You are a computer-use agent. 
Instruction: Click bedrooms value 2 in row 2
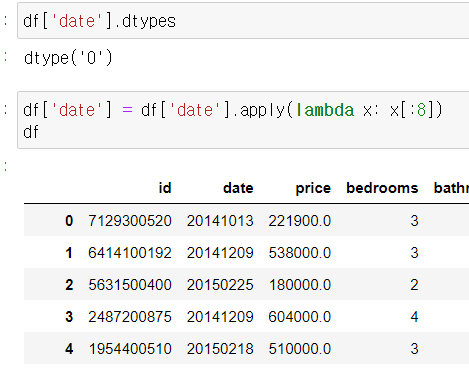(x=414, y=285)
